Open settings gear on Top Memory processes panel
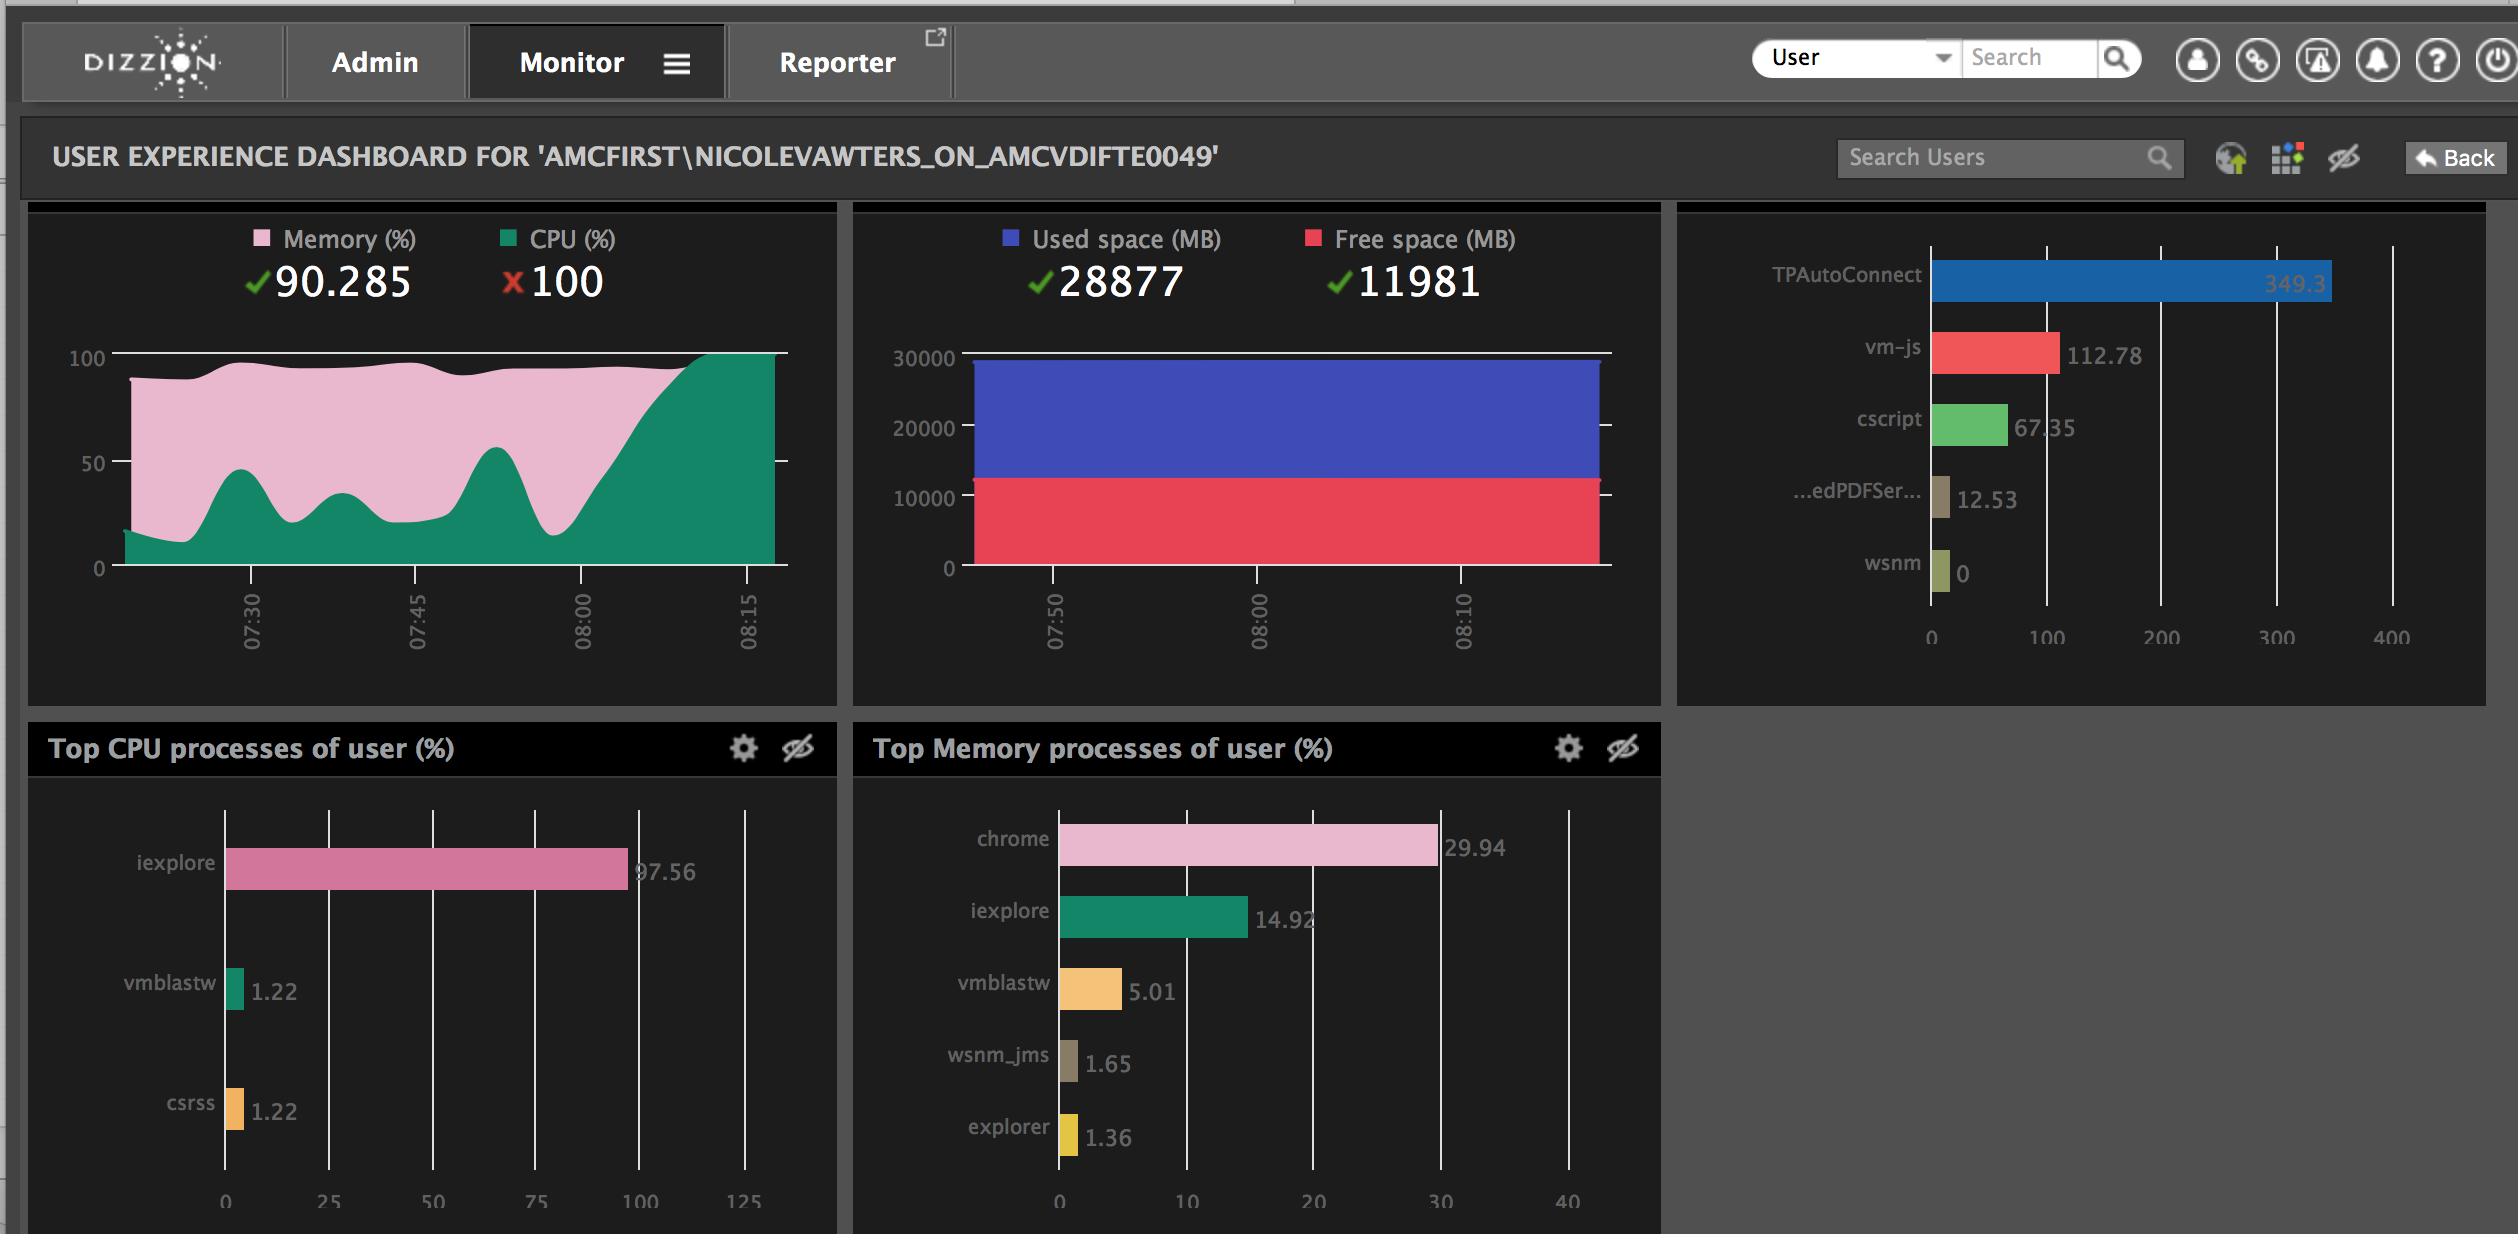The width and height of the screenshot is (2518, 1234). point(1568,748)
